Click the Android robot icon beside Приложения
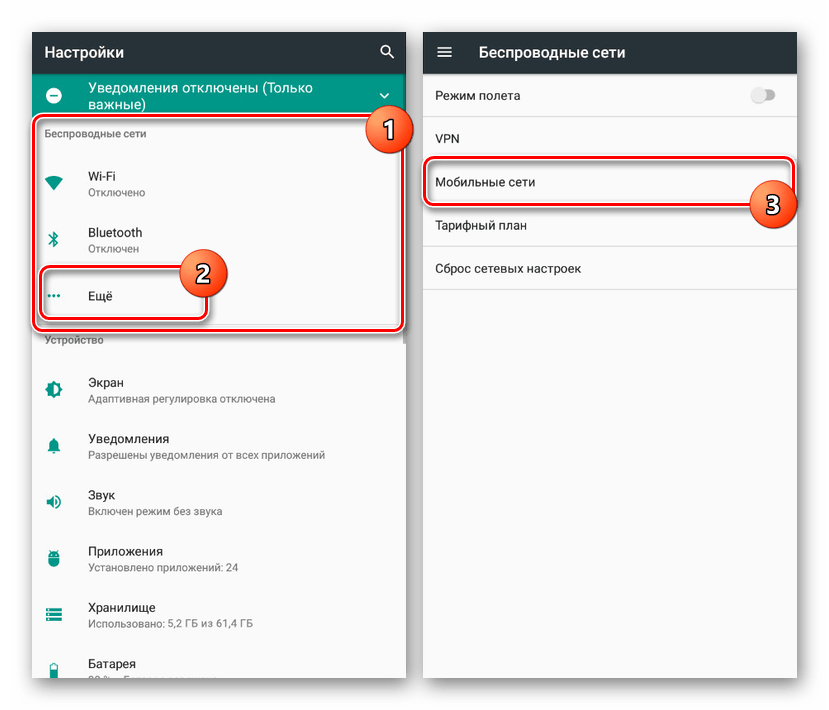Viewport: 829px width, 710px height. tap(54, 558)
